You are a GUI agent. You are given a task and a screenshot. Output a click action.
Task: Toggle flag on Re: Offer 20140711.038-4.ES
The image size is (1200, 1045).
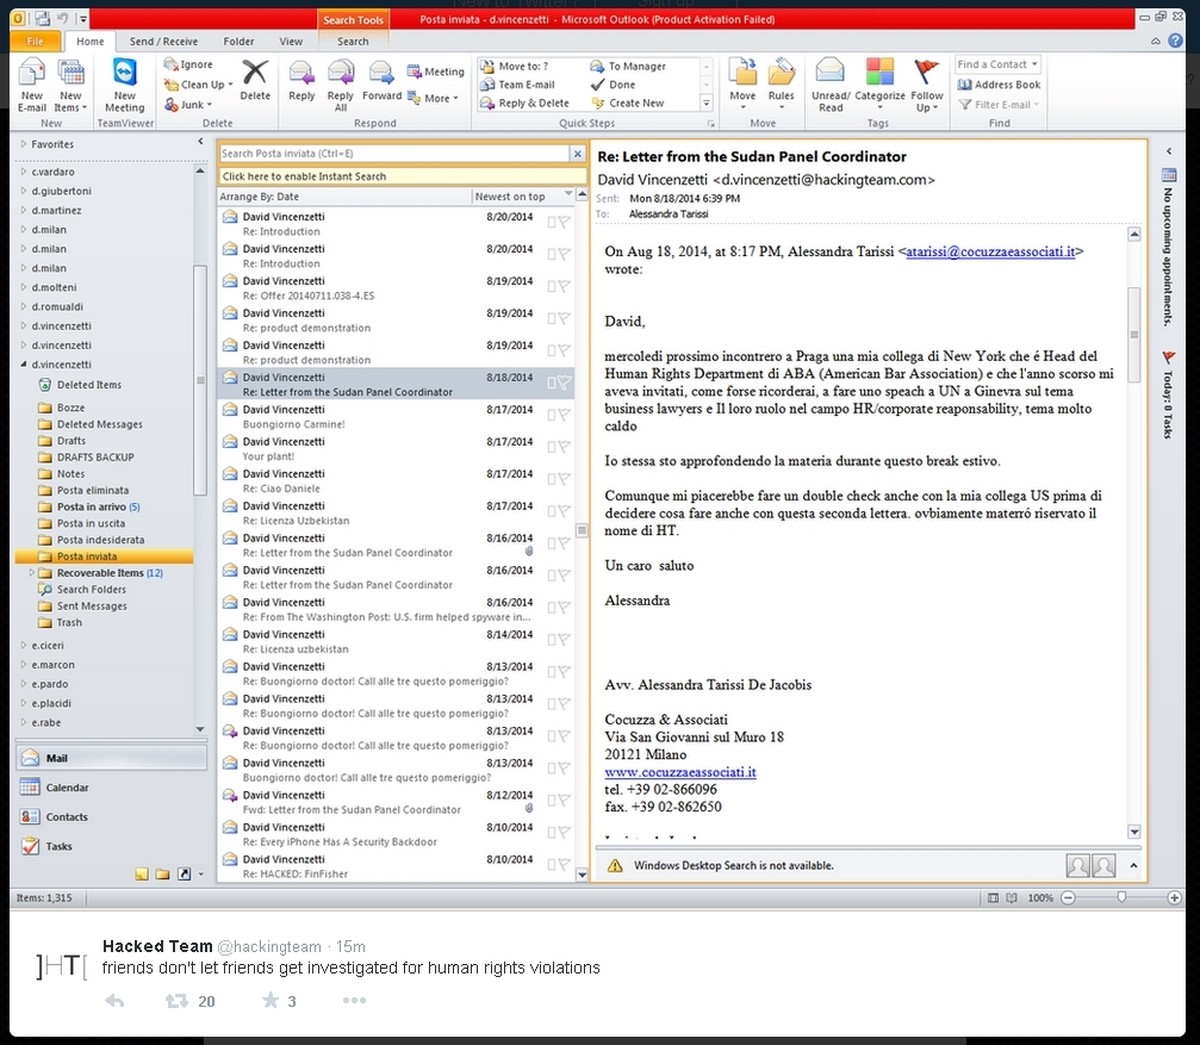tap(564, 286)
